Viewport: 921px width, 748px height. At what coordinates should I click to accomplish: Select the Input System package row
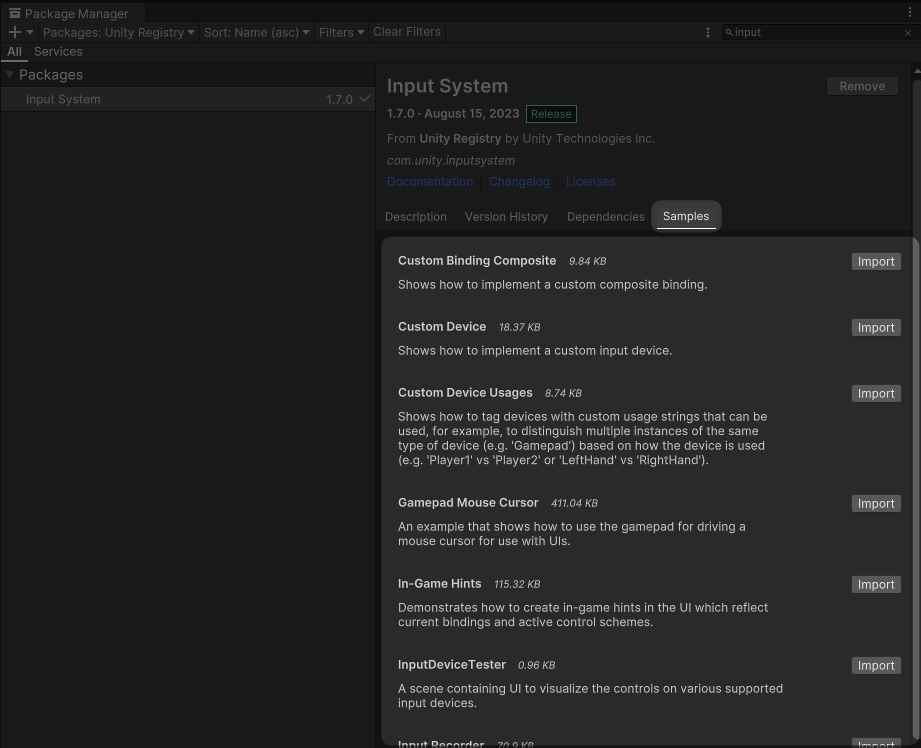coord(188,99)
